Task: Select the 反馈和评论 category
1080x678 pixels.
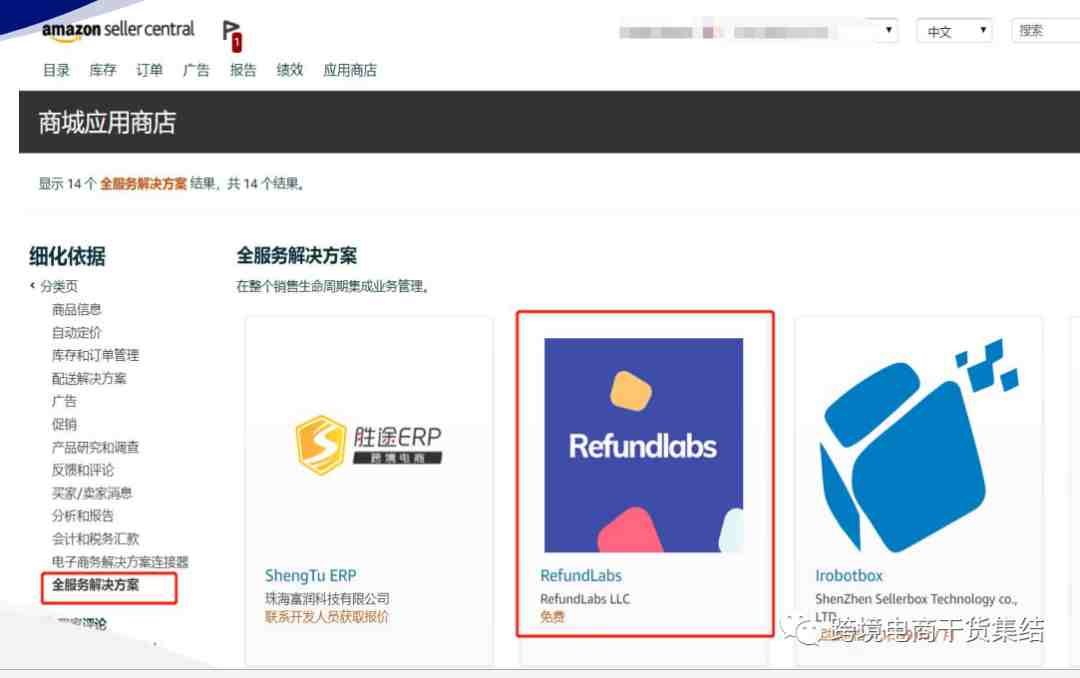Action: (x=83, y=470)
